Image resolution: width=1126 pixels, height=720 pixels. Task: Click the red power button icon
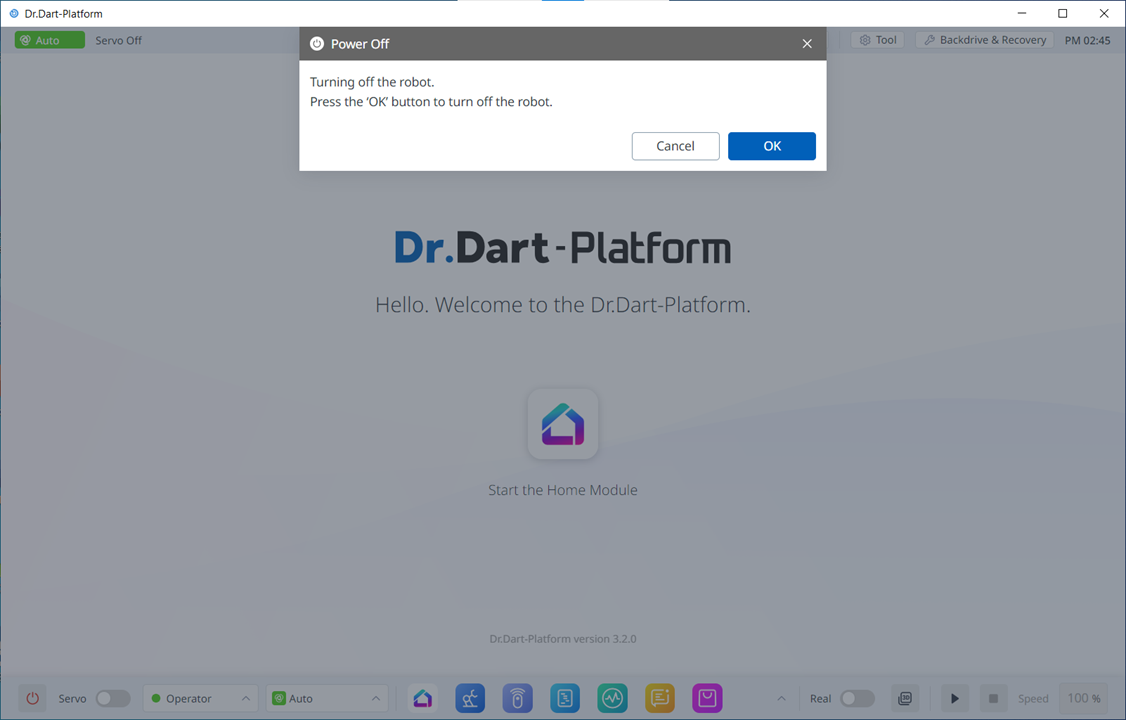[x=32, y=698]
